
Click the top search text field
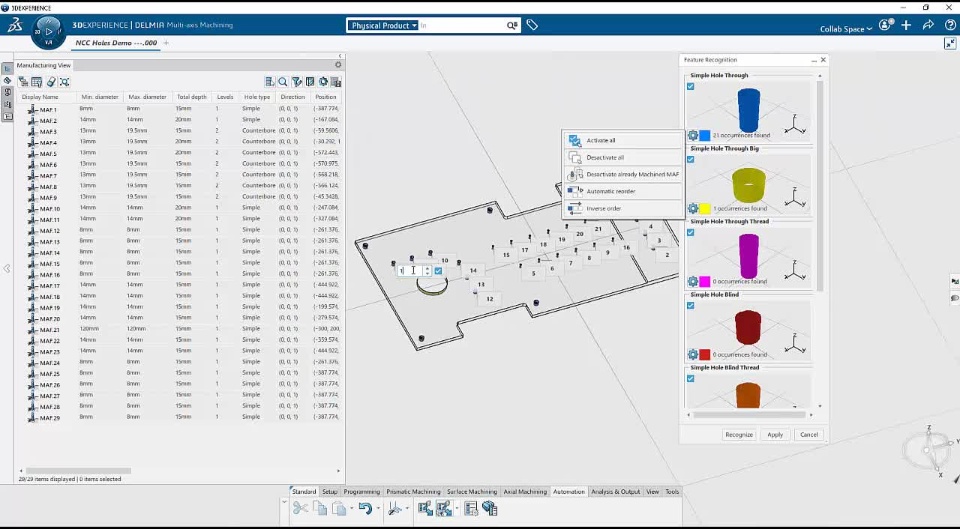pos(462,26)
